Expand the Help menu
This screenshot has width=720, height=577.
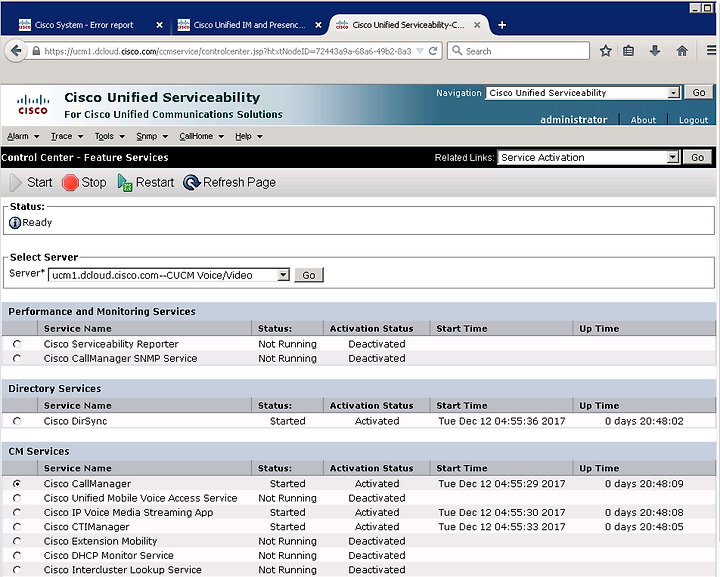point(248,136)
